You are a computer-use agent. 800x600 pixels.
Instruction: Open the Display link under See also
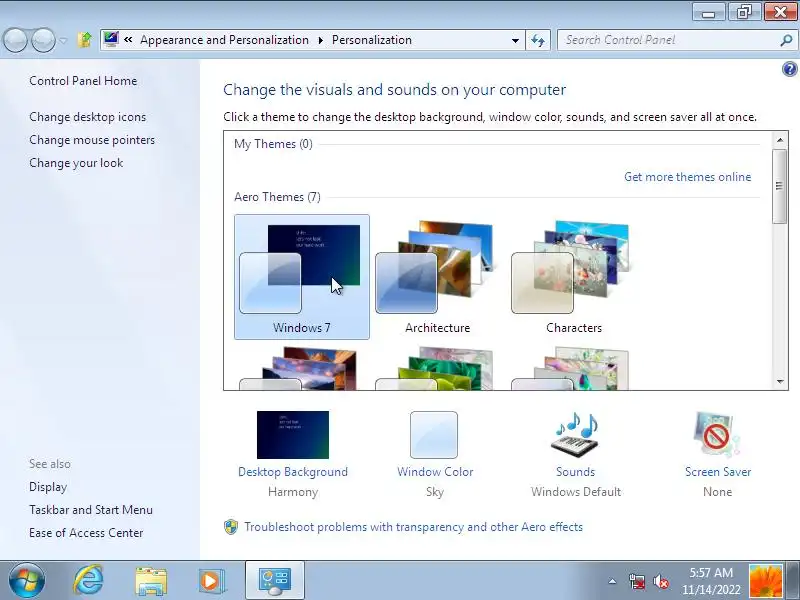[x=48, y=487]
